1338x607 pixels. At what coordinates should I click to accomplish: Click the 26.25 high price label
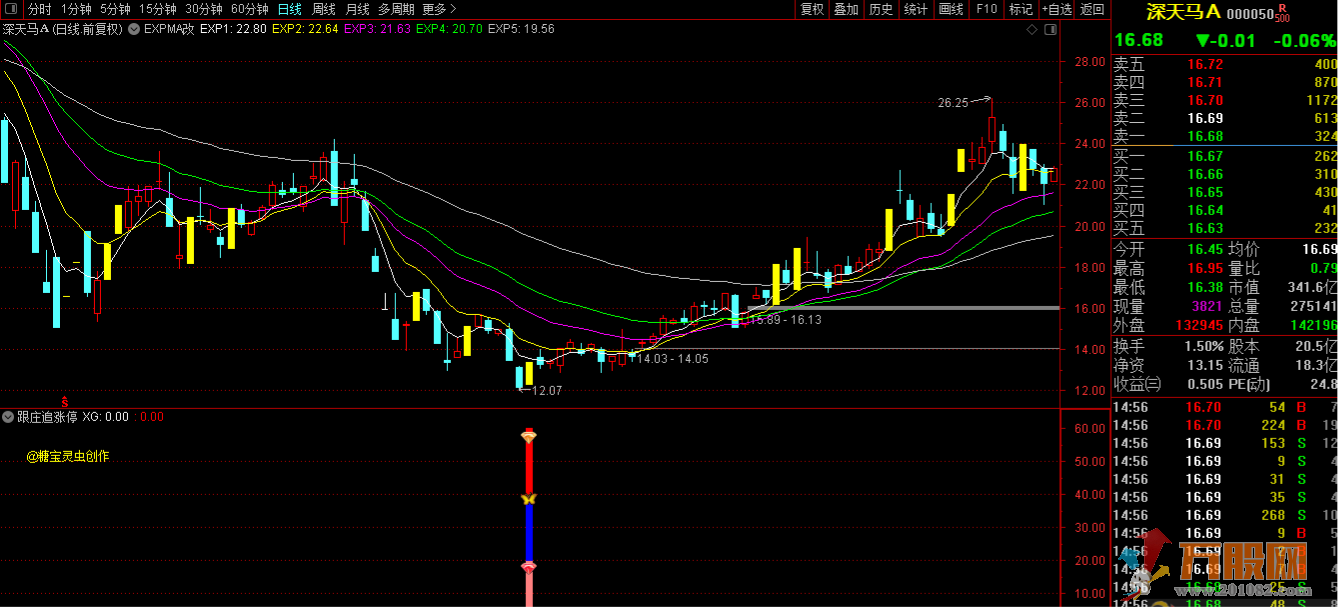click(x=953, y=102)
